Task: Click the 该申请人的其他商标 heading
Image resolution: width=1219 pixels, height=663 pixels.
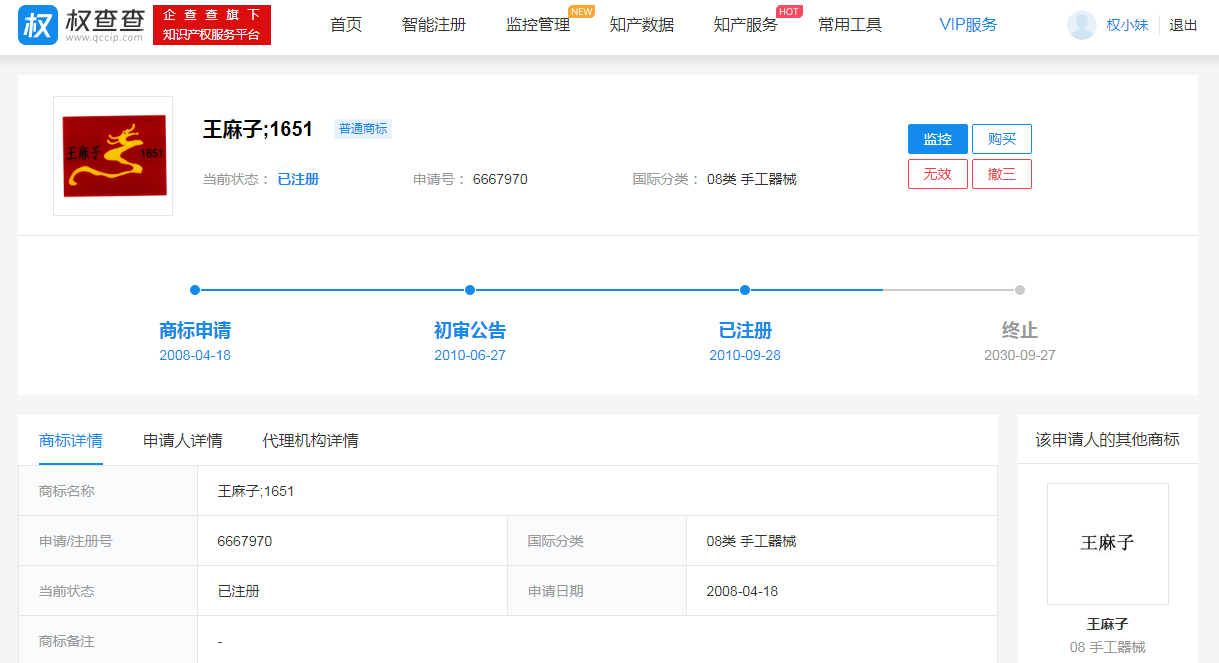Action: click(x=1107, y=439)
